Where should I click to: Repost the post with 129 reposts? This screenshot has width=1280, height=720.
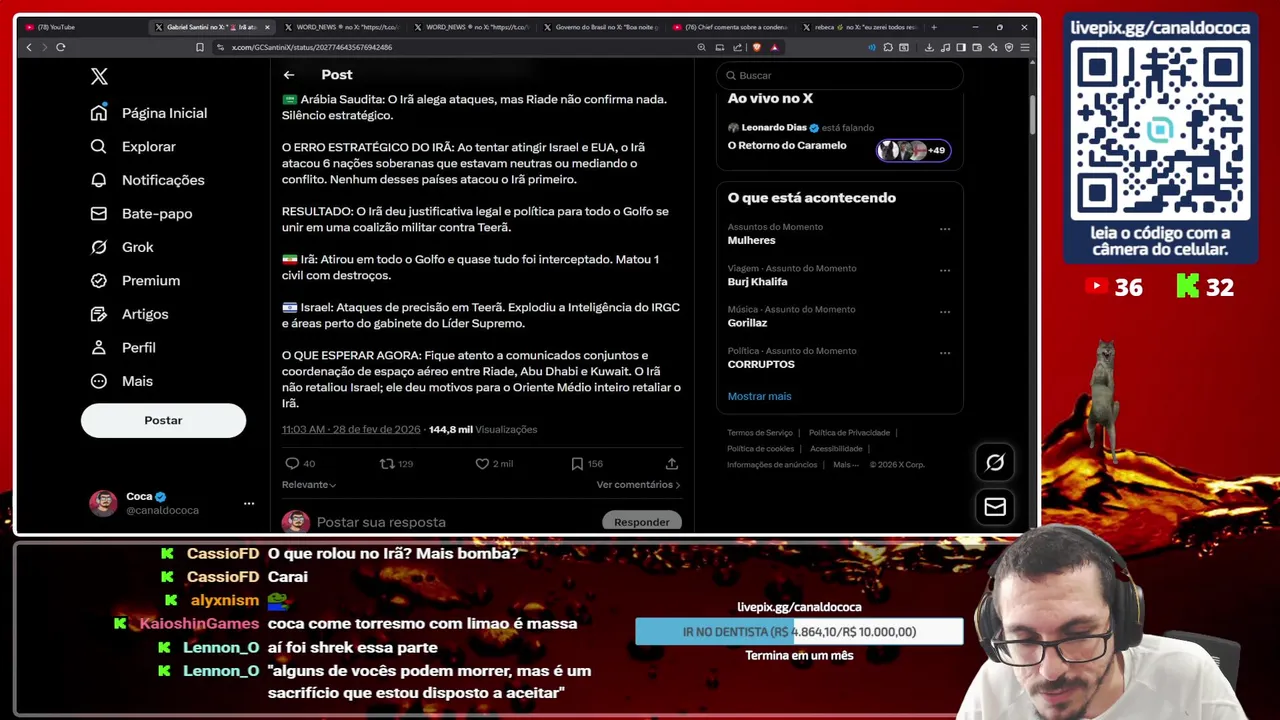point(387,463)
